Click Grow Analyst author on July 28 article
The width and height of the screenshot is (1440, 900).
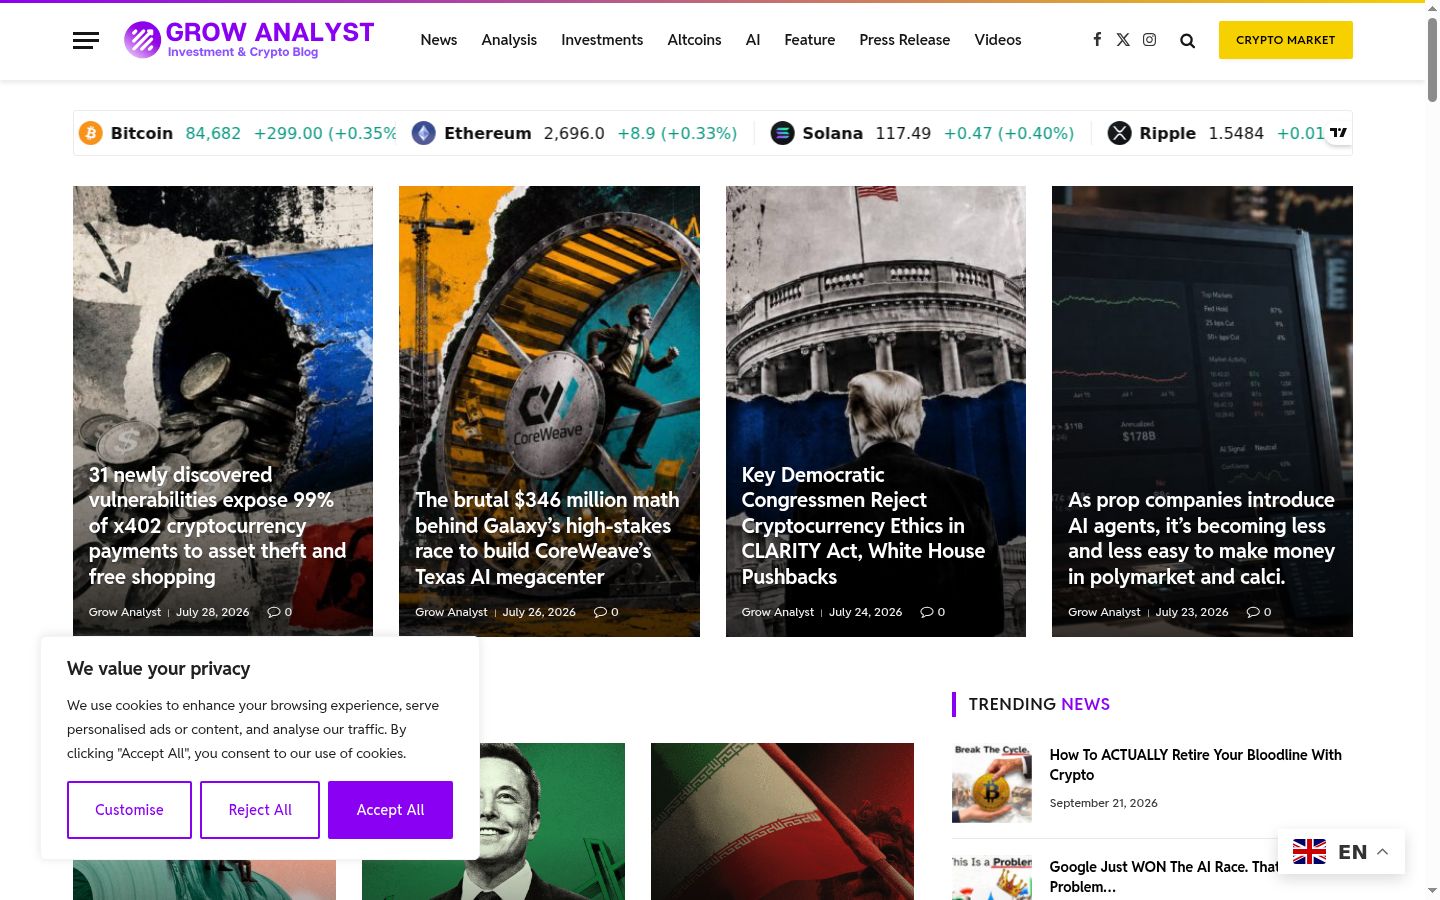click(125, 612)
